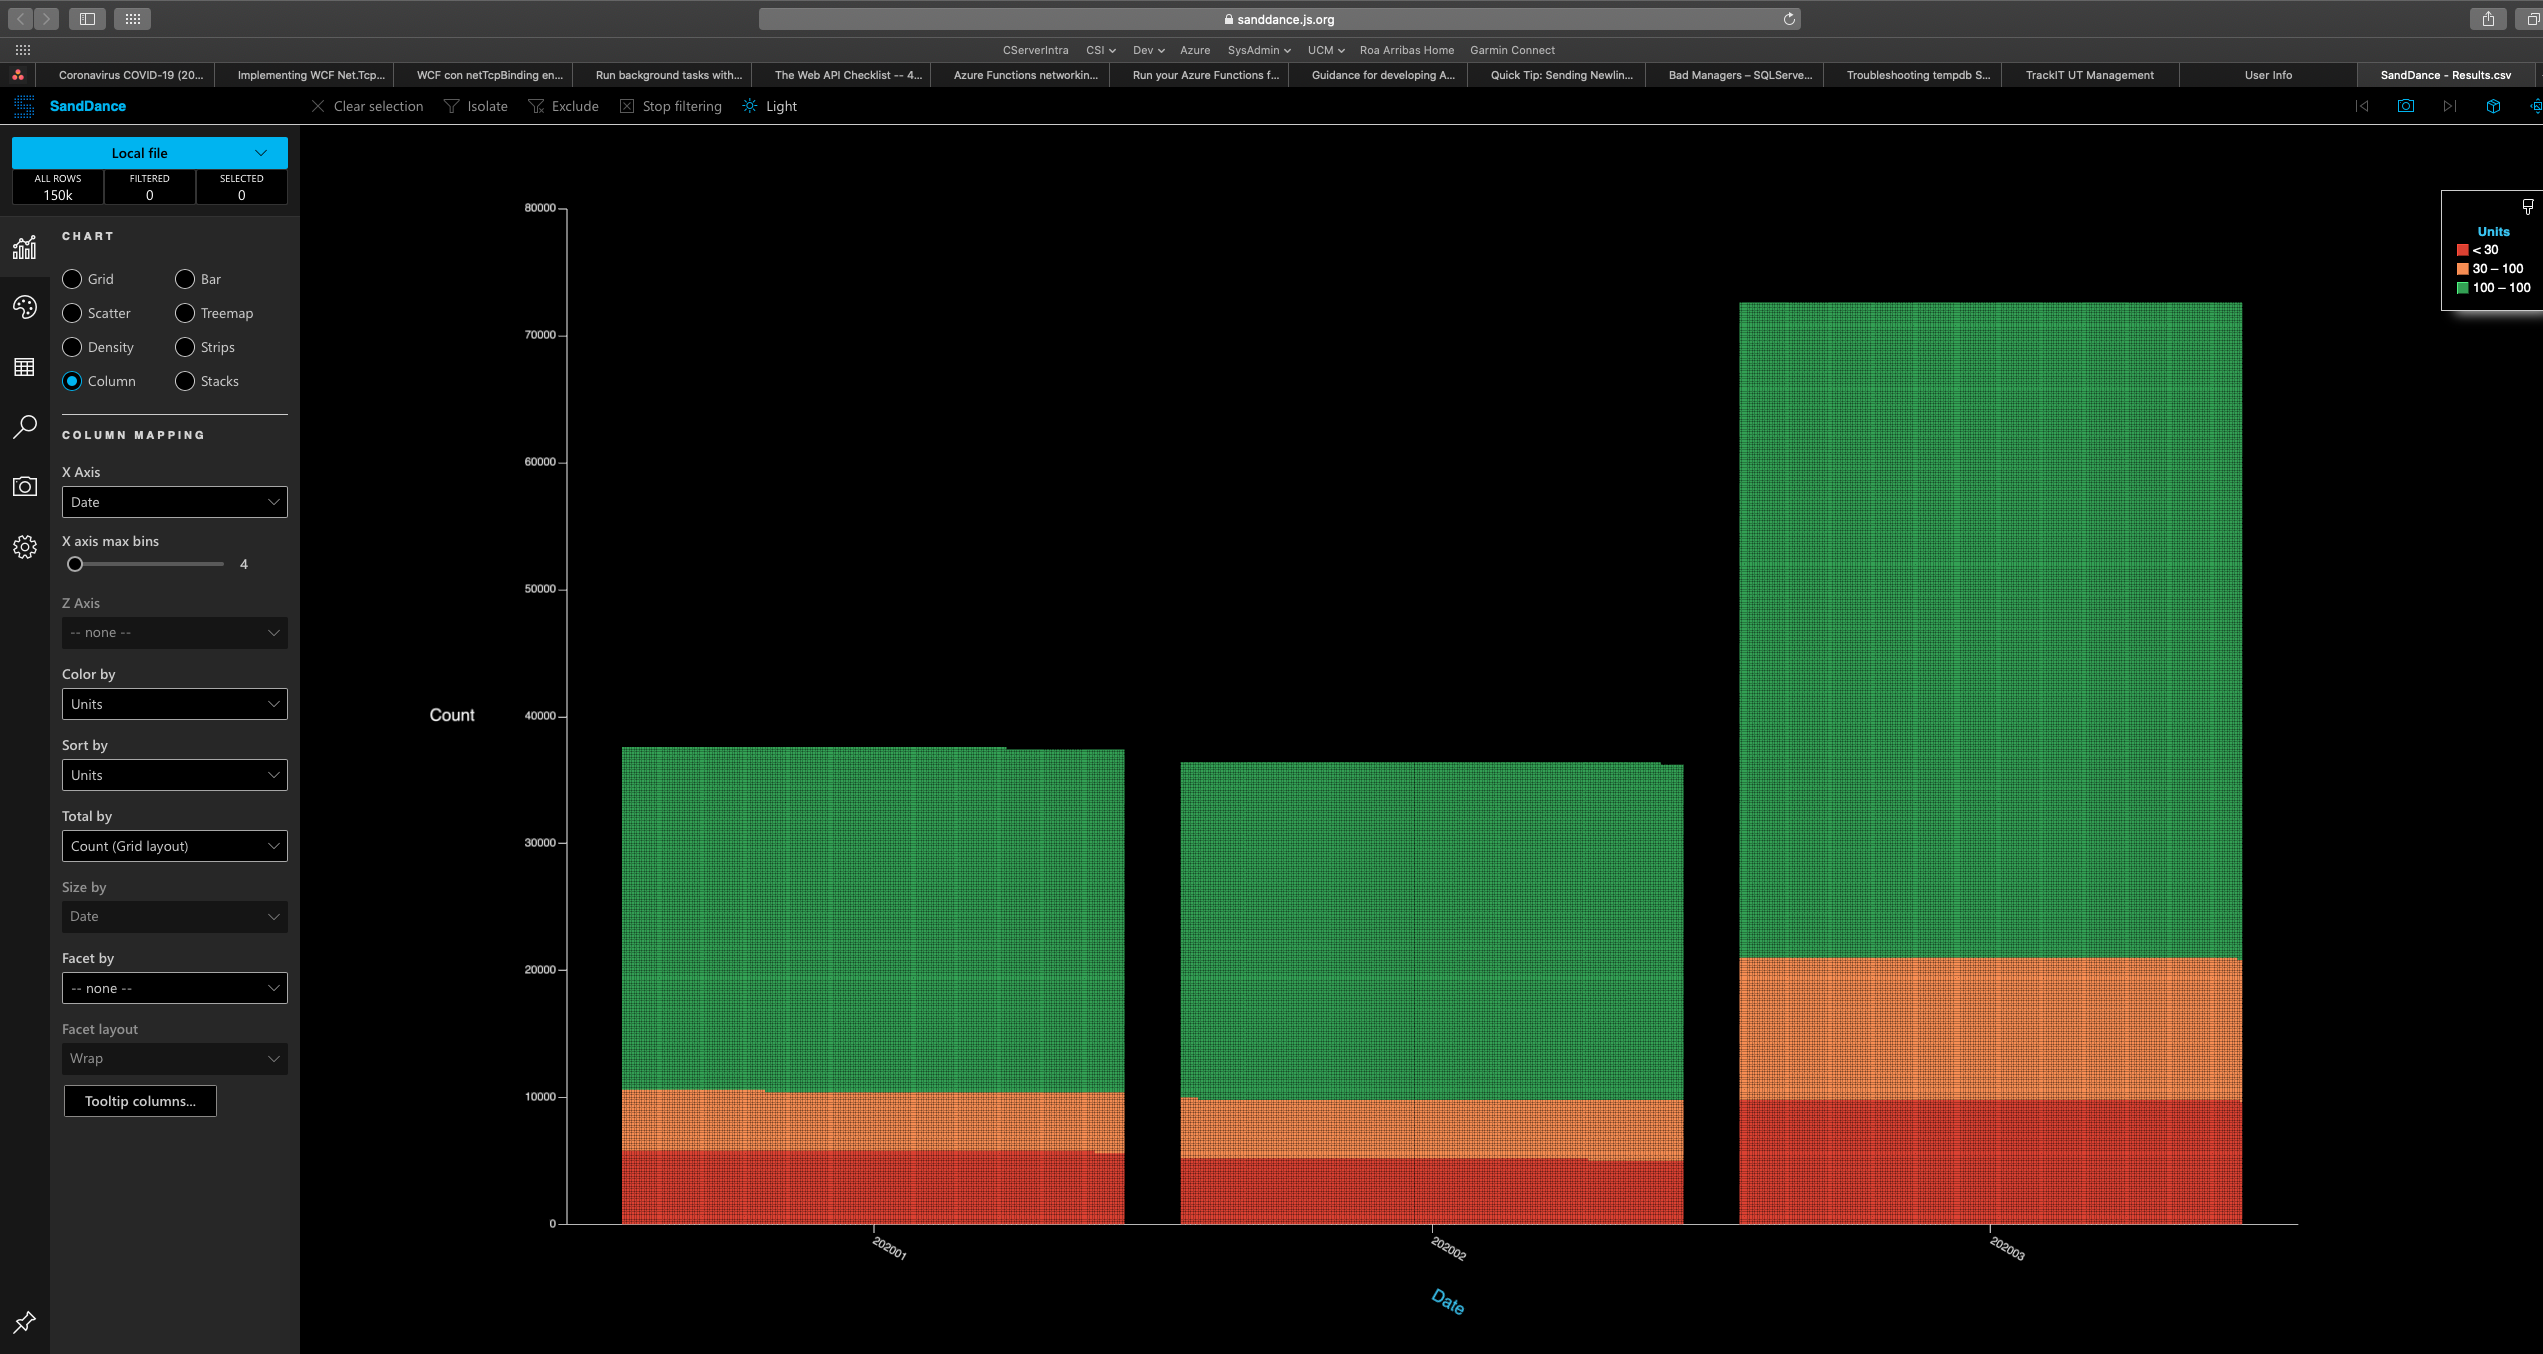This screenshot has width=2543, height=1354.
Task: Toggle 3D view cube icon
Action: (x=2493, y=106)
